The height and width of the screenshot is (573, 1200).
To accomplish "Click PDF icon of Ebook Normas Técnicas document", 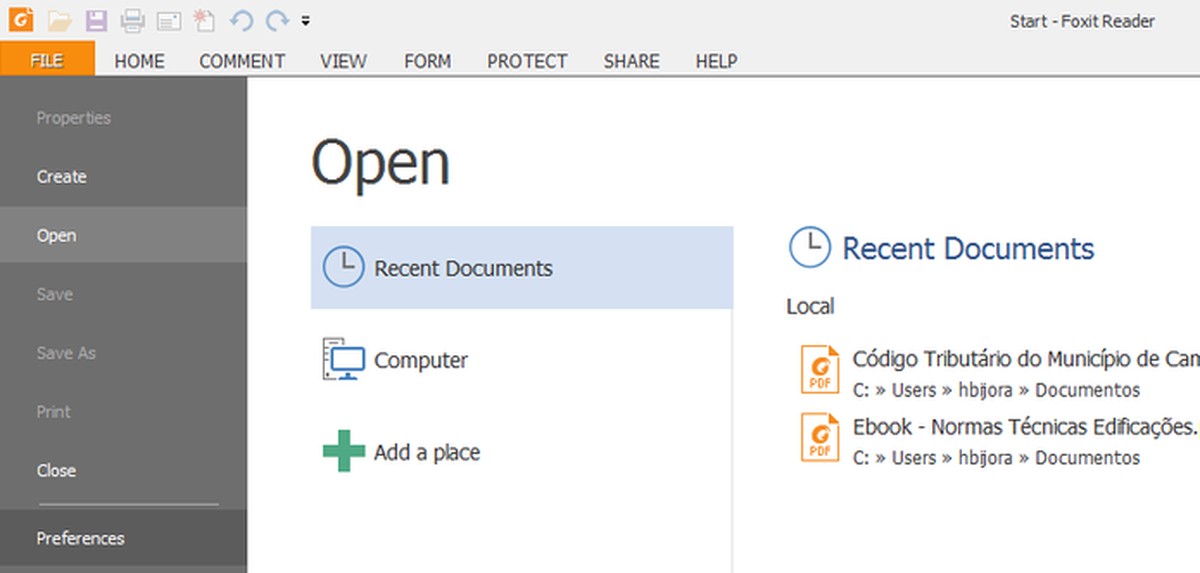I will coord(820,437).
